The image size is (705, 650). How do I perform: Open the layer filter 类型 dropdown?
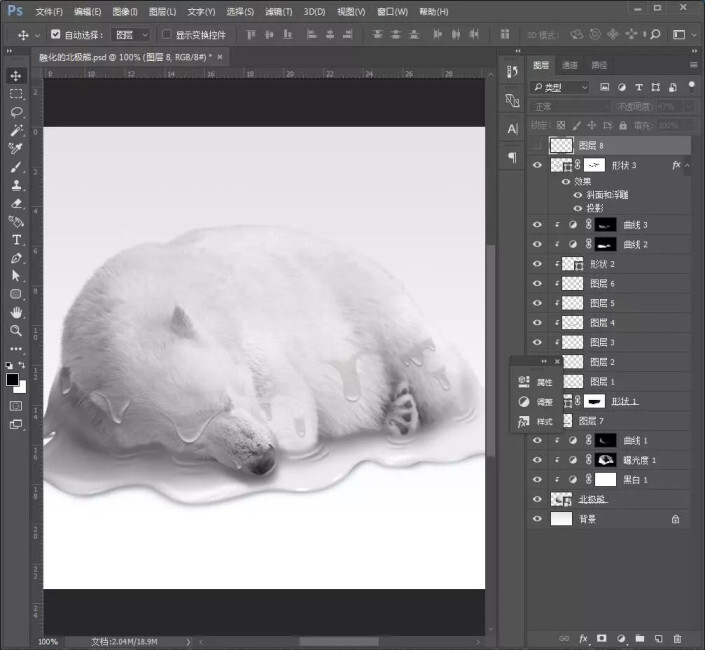coord(562,87)
